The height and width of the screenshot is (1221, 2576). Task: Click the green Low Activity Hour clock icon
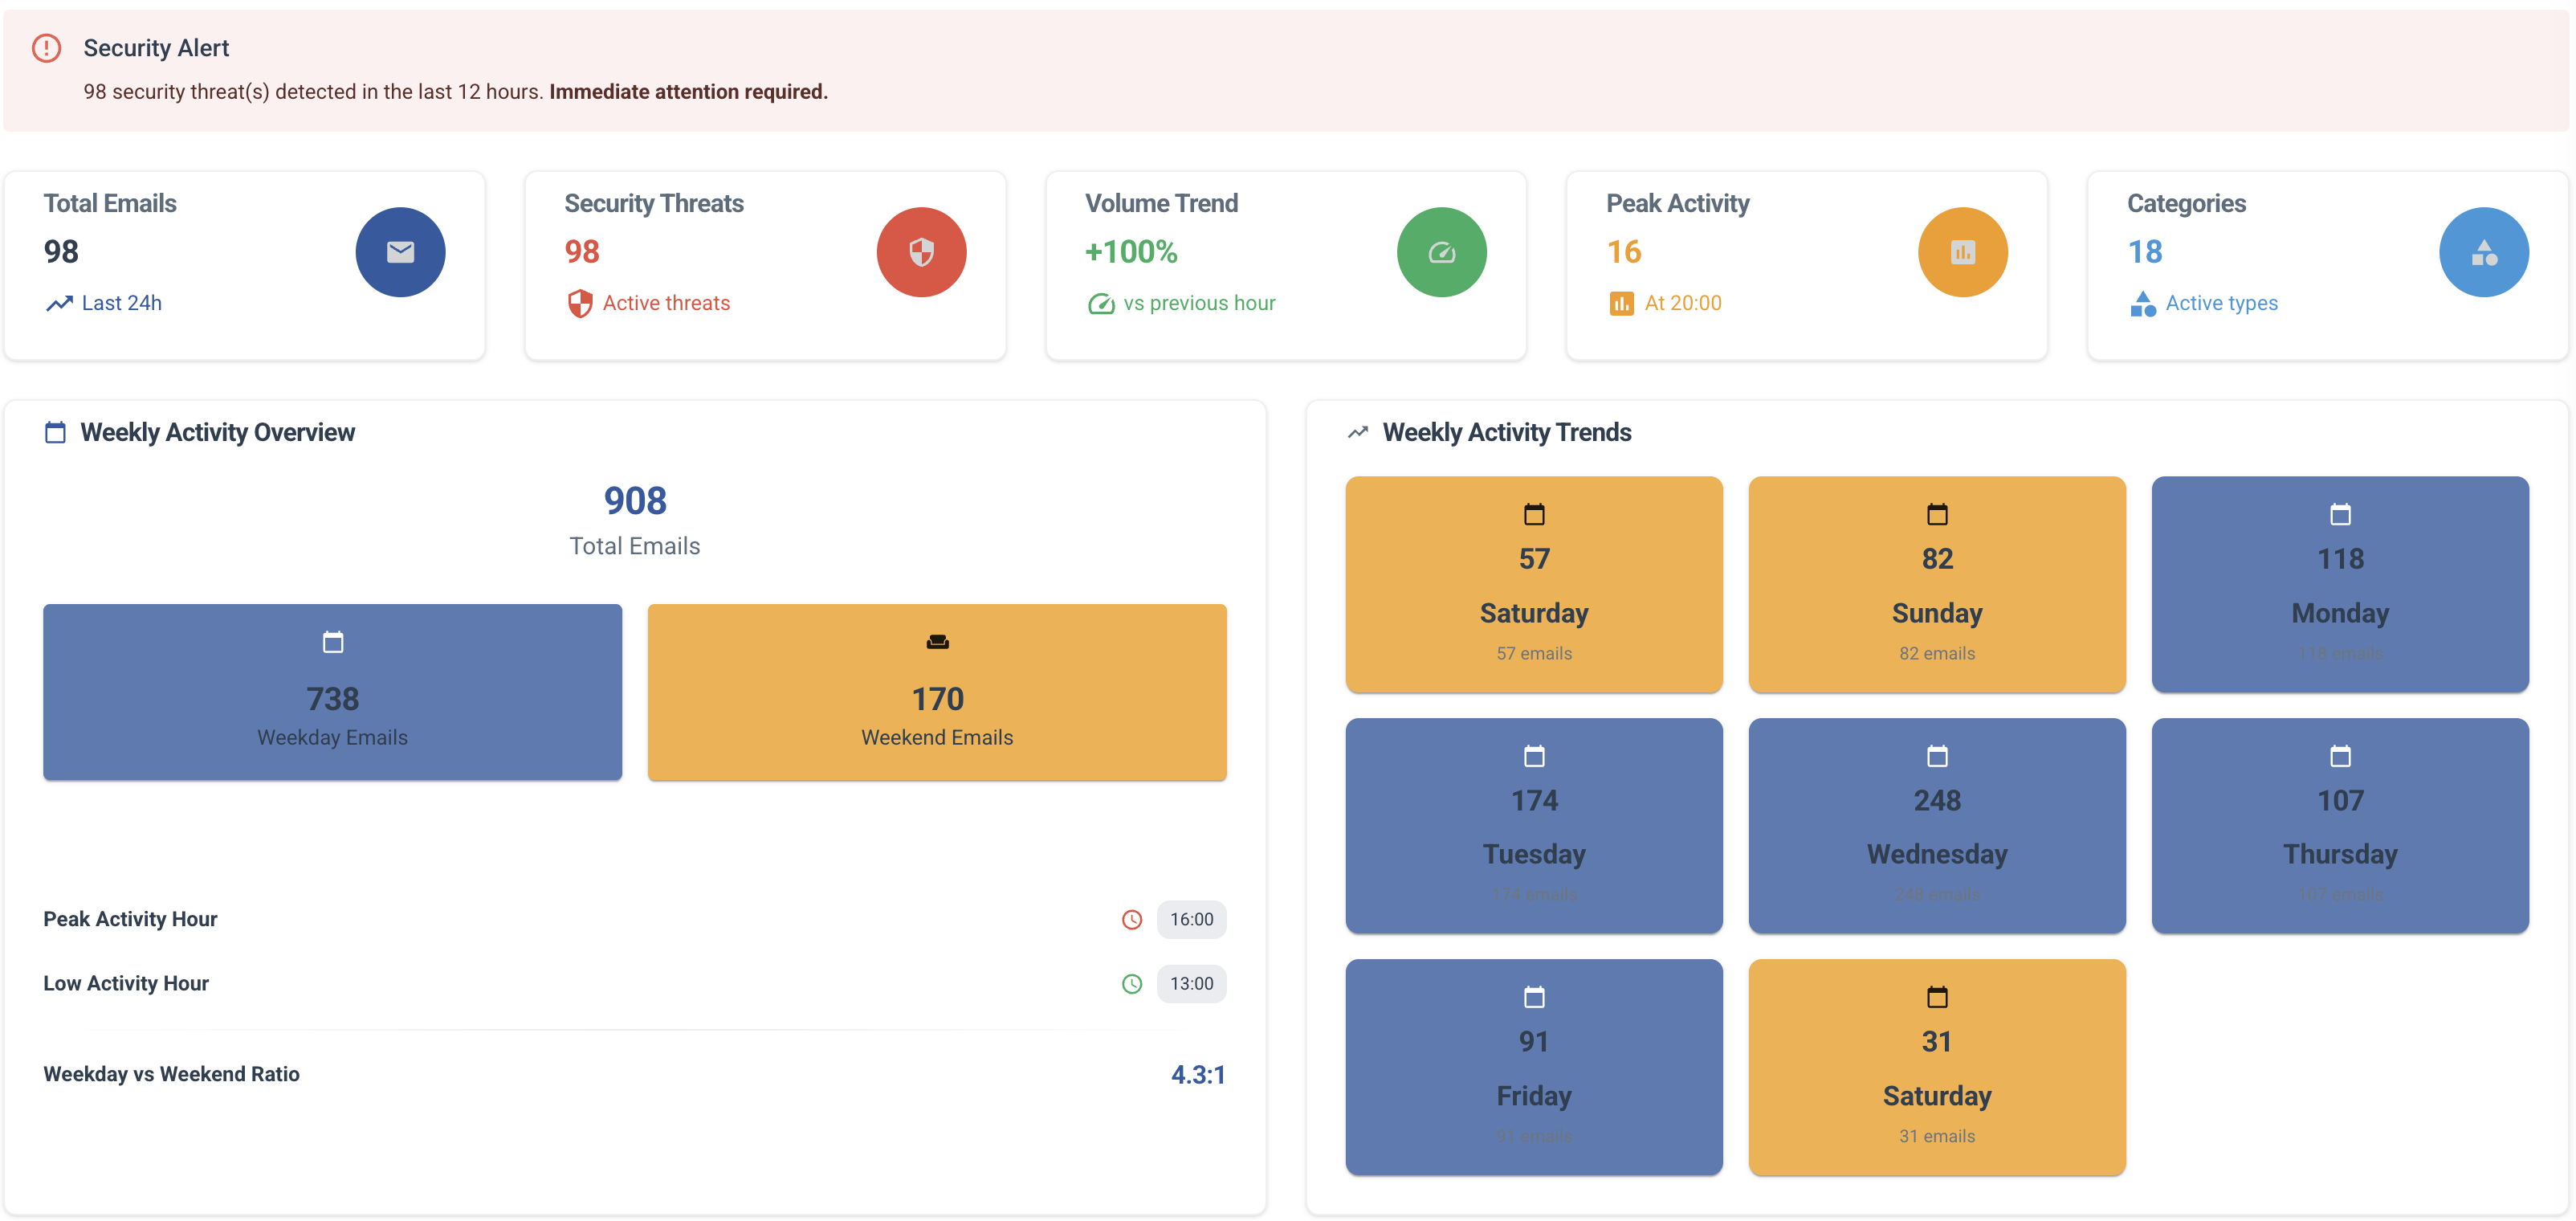1132,983
